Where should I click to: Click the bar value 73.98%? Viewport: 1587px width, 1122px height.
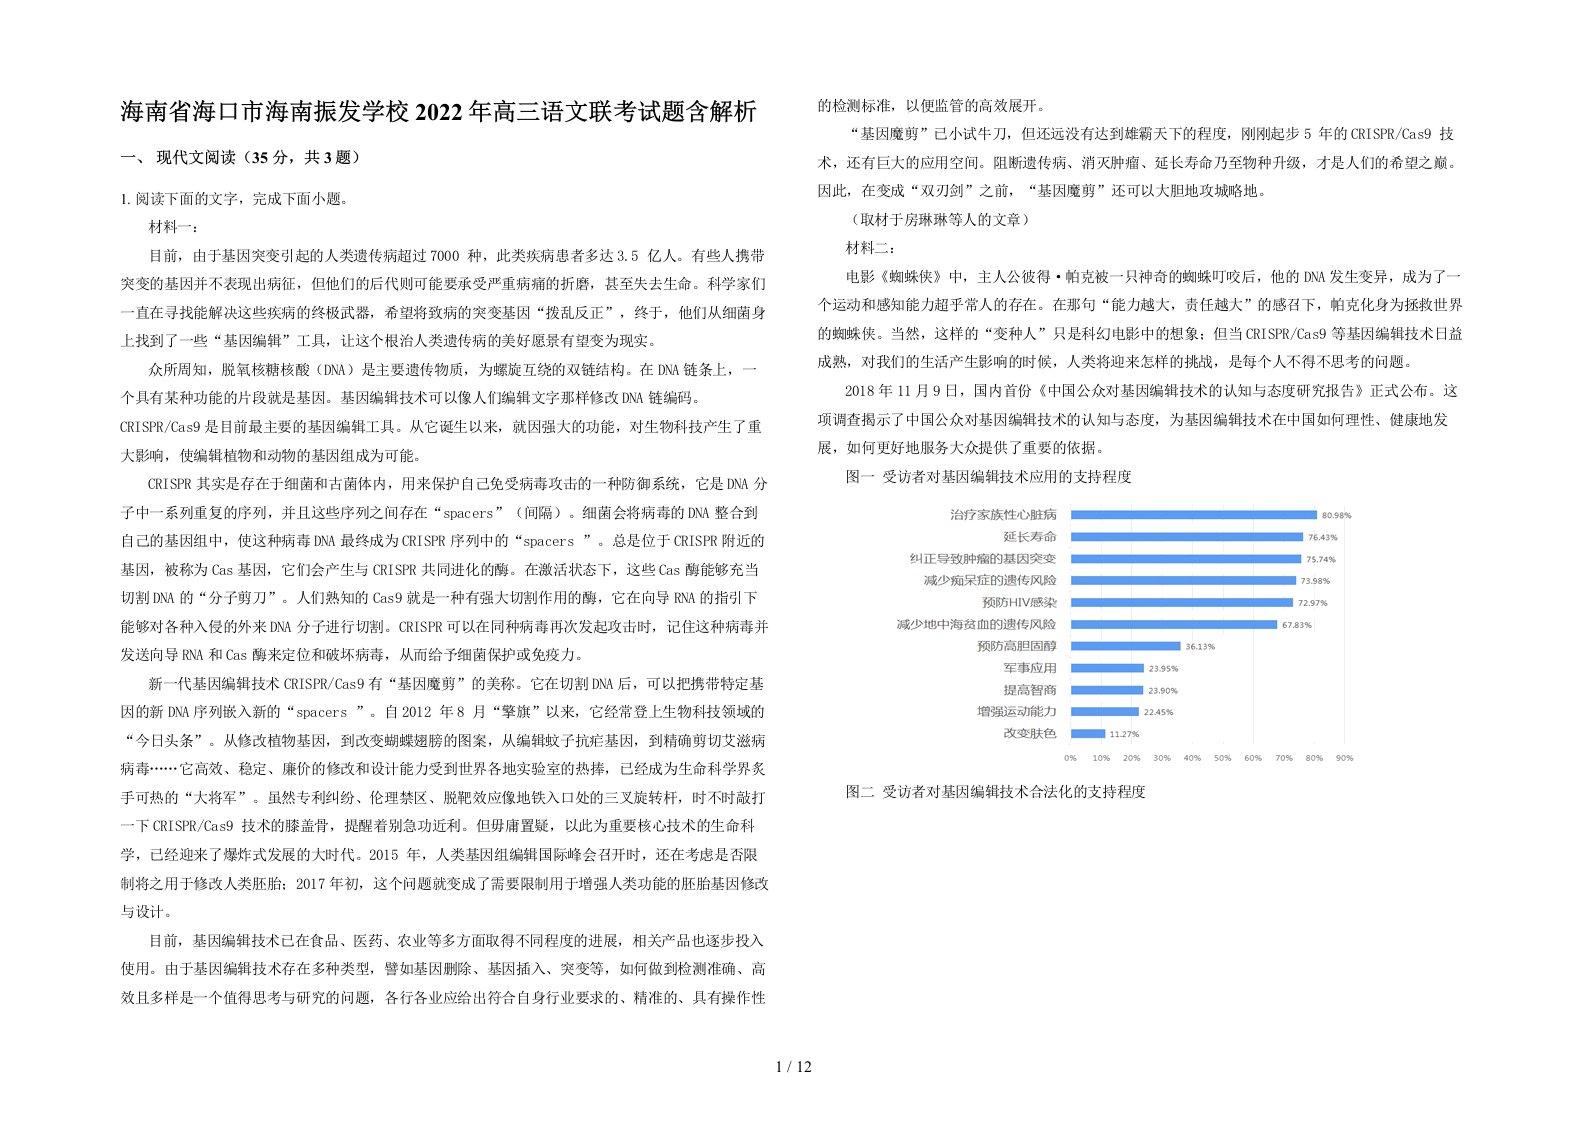(1315, 582)
